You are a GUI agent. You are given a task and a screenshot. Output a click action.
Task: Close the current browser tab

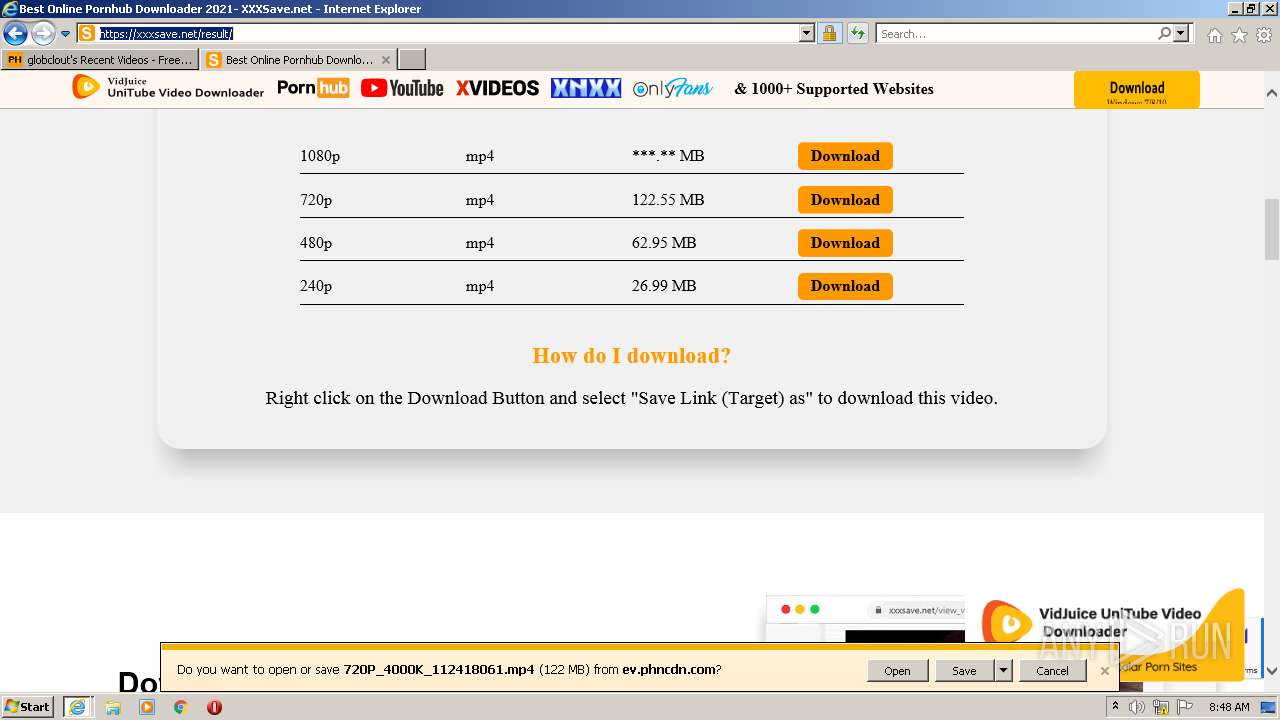pyautogui.click(x=386, y=60)
